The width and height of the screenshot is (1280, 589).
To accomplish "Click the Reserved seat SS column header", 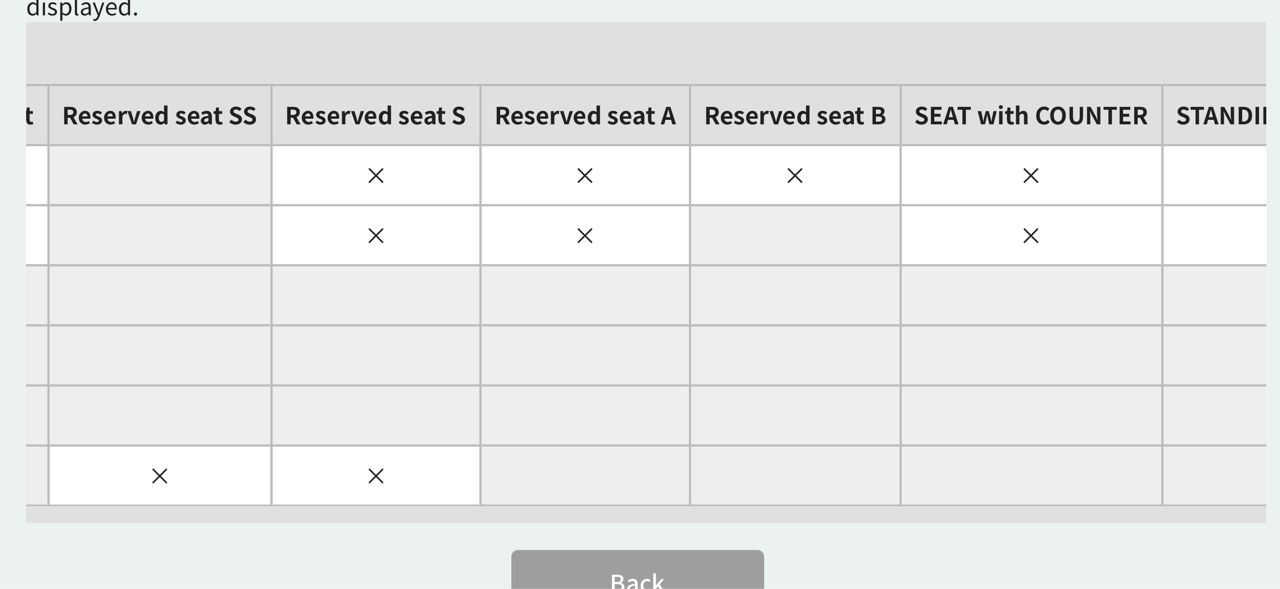I will (159, 116).
